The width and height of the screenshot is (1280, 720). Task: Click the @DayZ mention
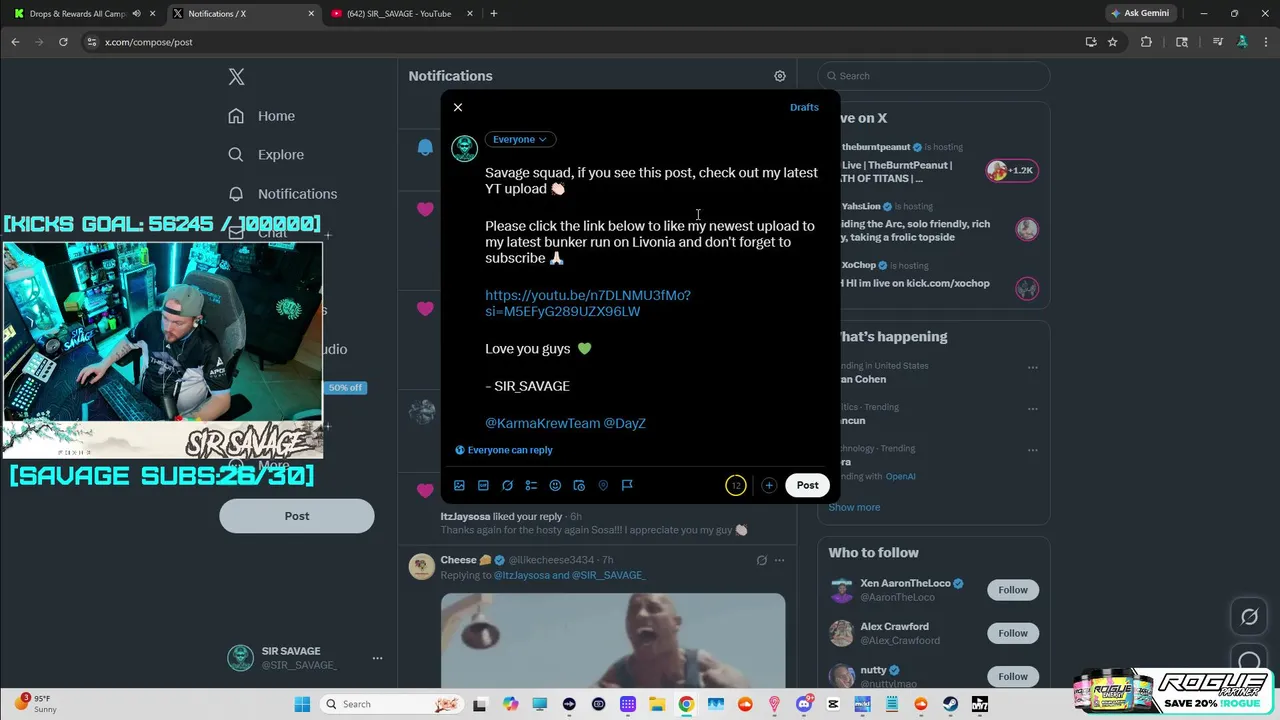tap(625, 423)
